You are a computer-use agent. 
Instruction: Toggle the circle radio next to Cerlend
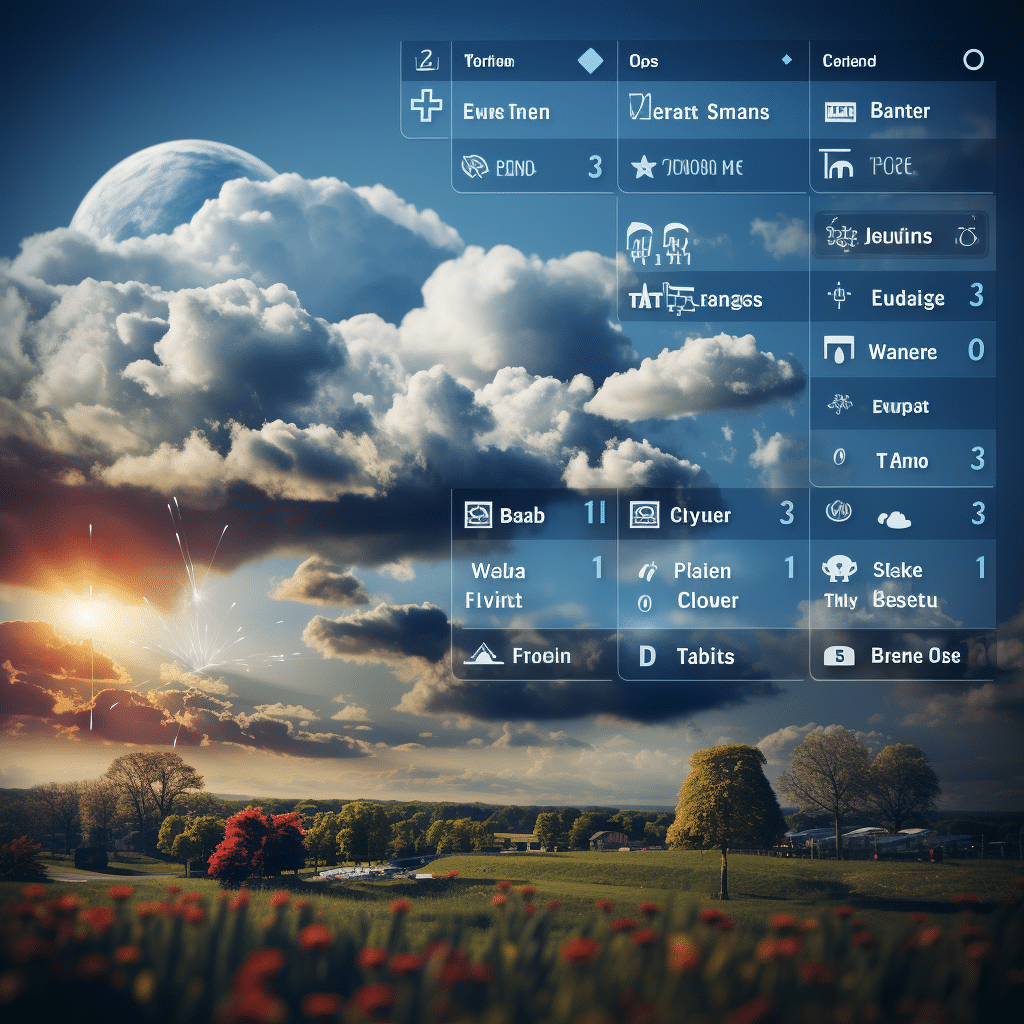[x=973, y=60]
